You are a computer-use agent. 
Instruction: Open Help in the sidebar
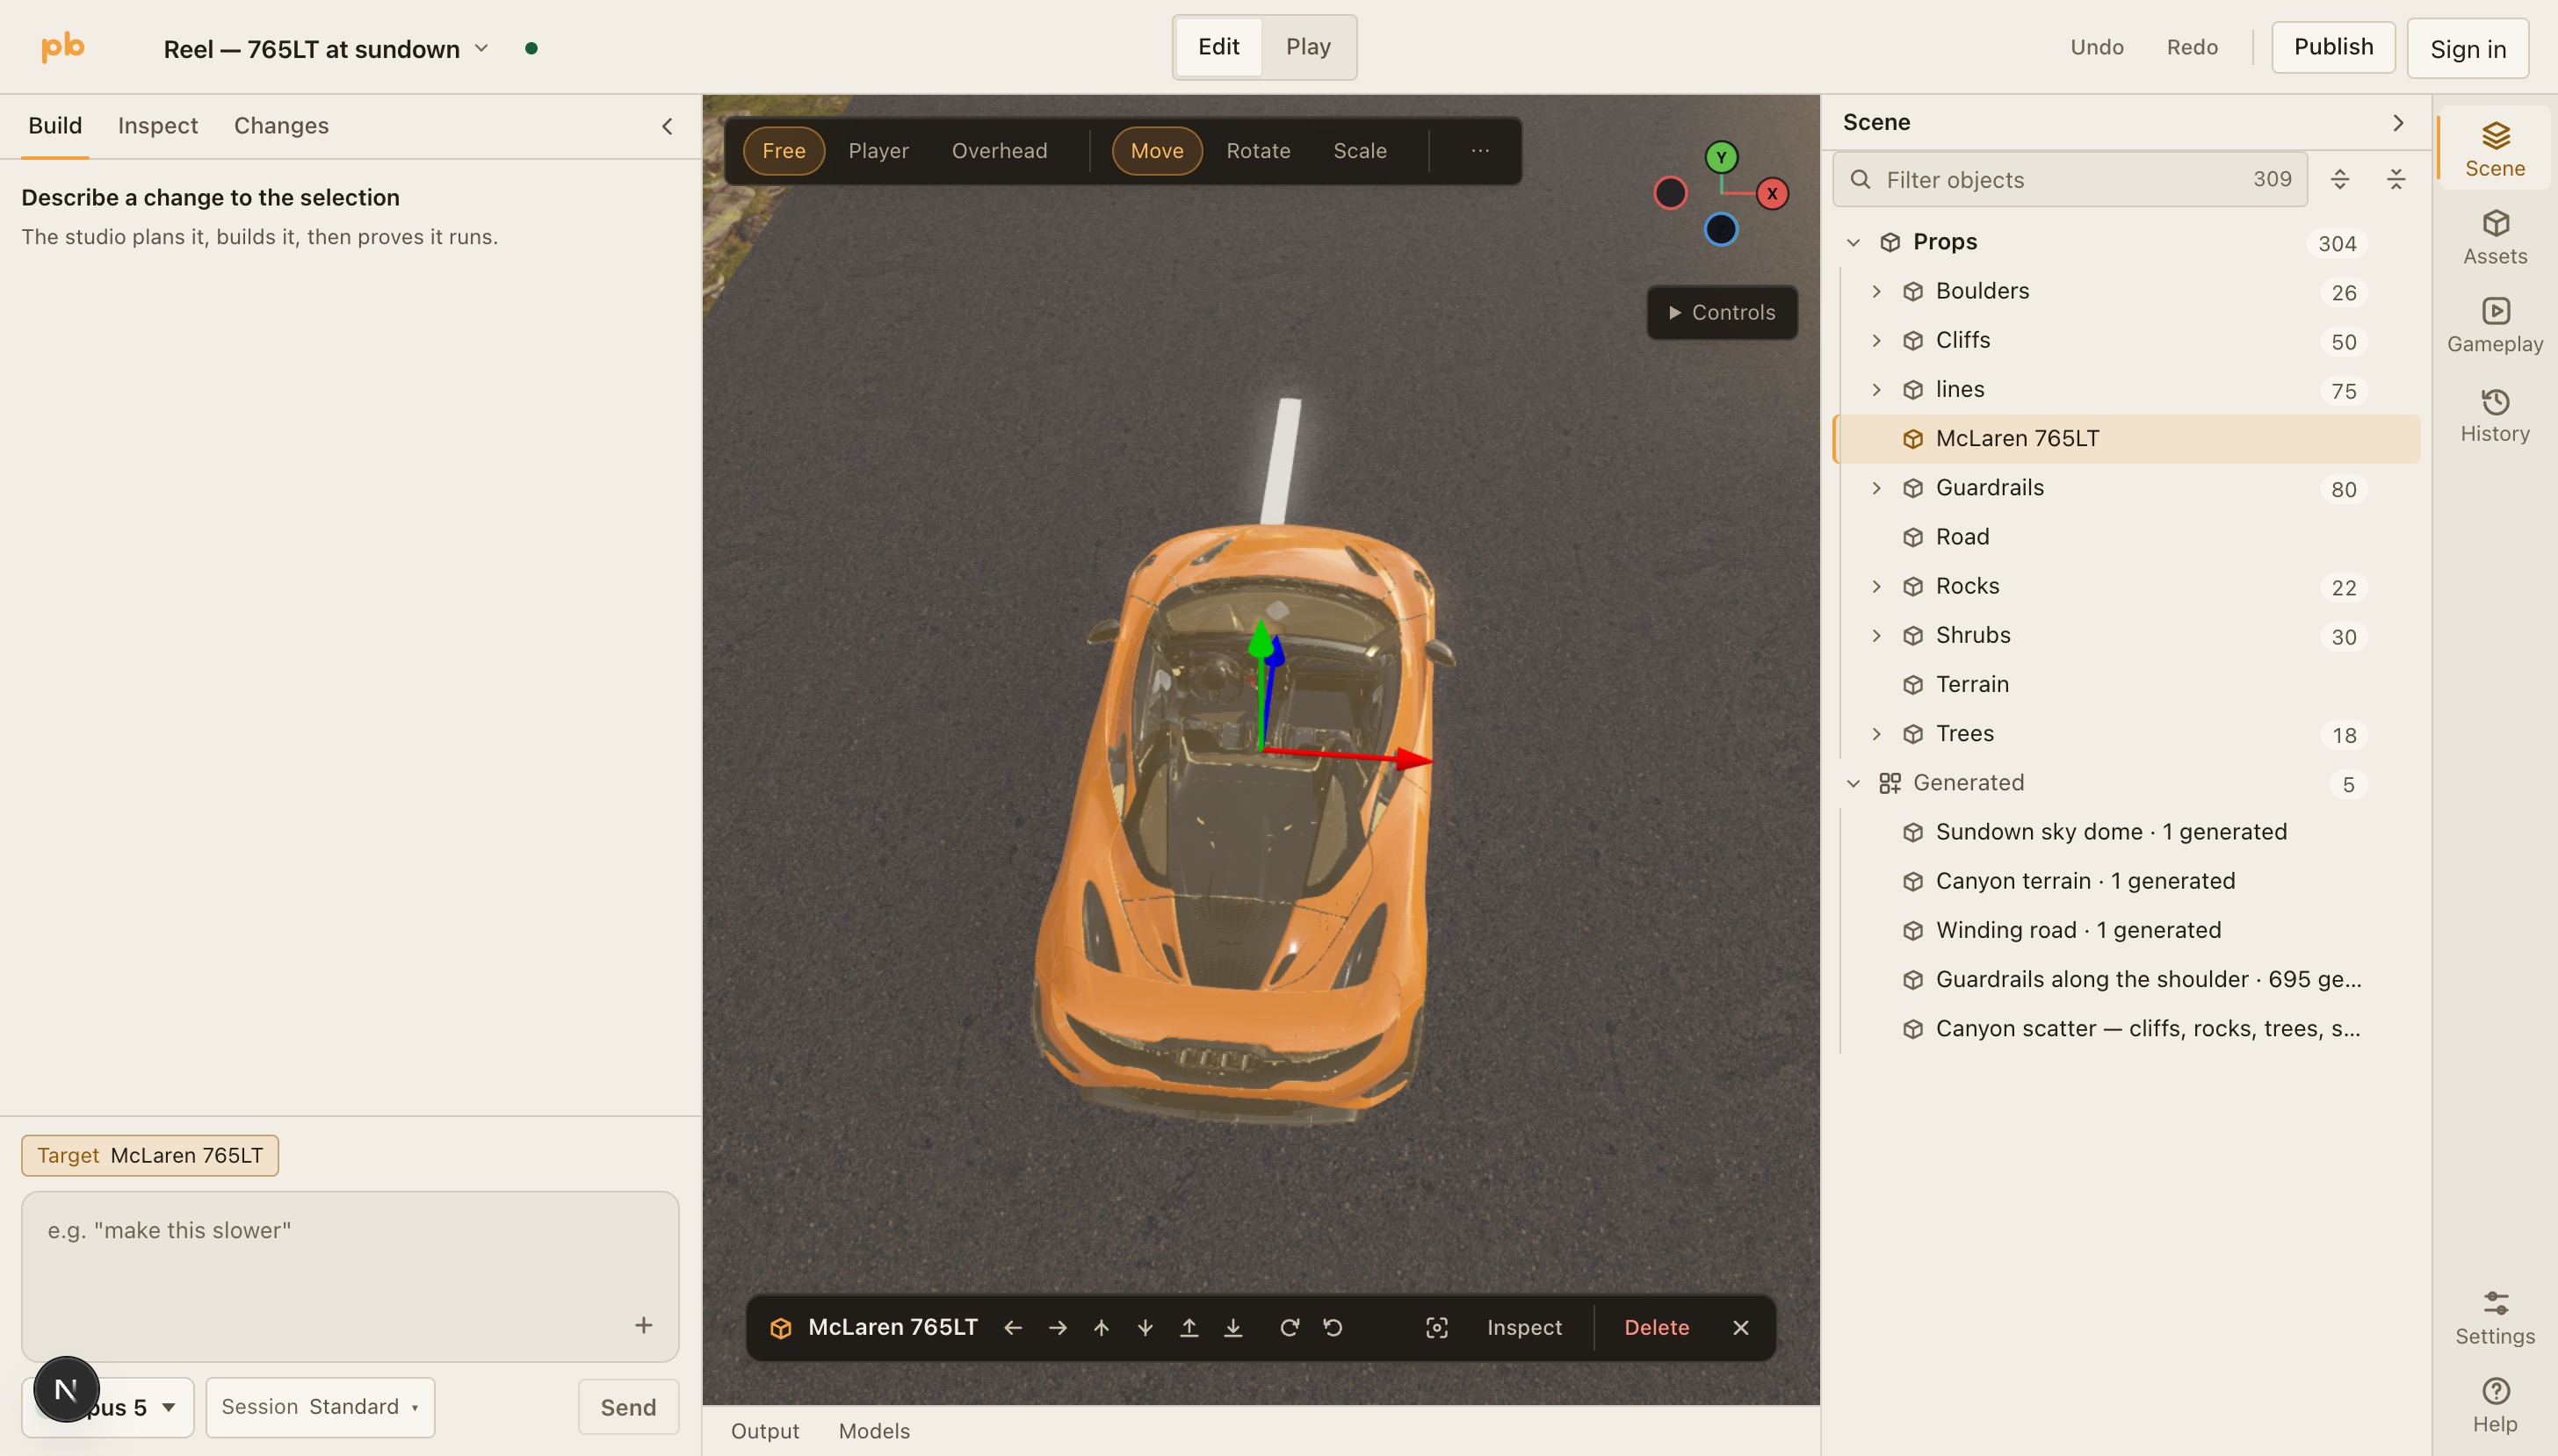(2494, 1406)
